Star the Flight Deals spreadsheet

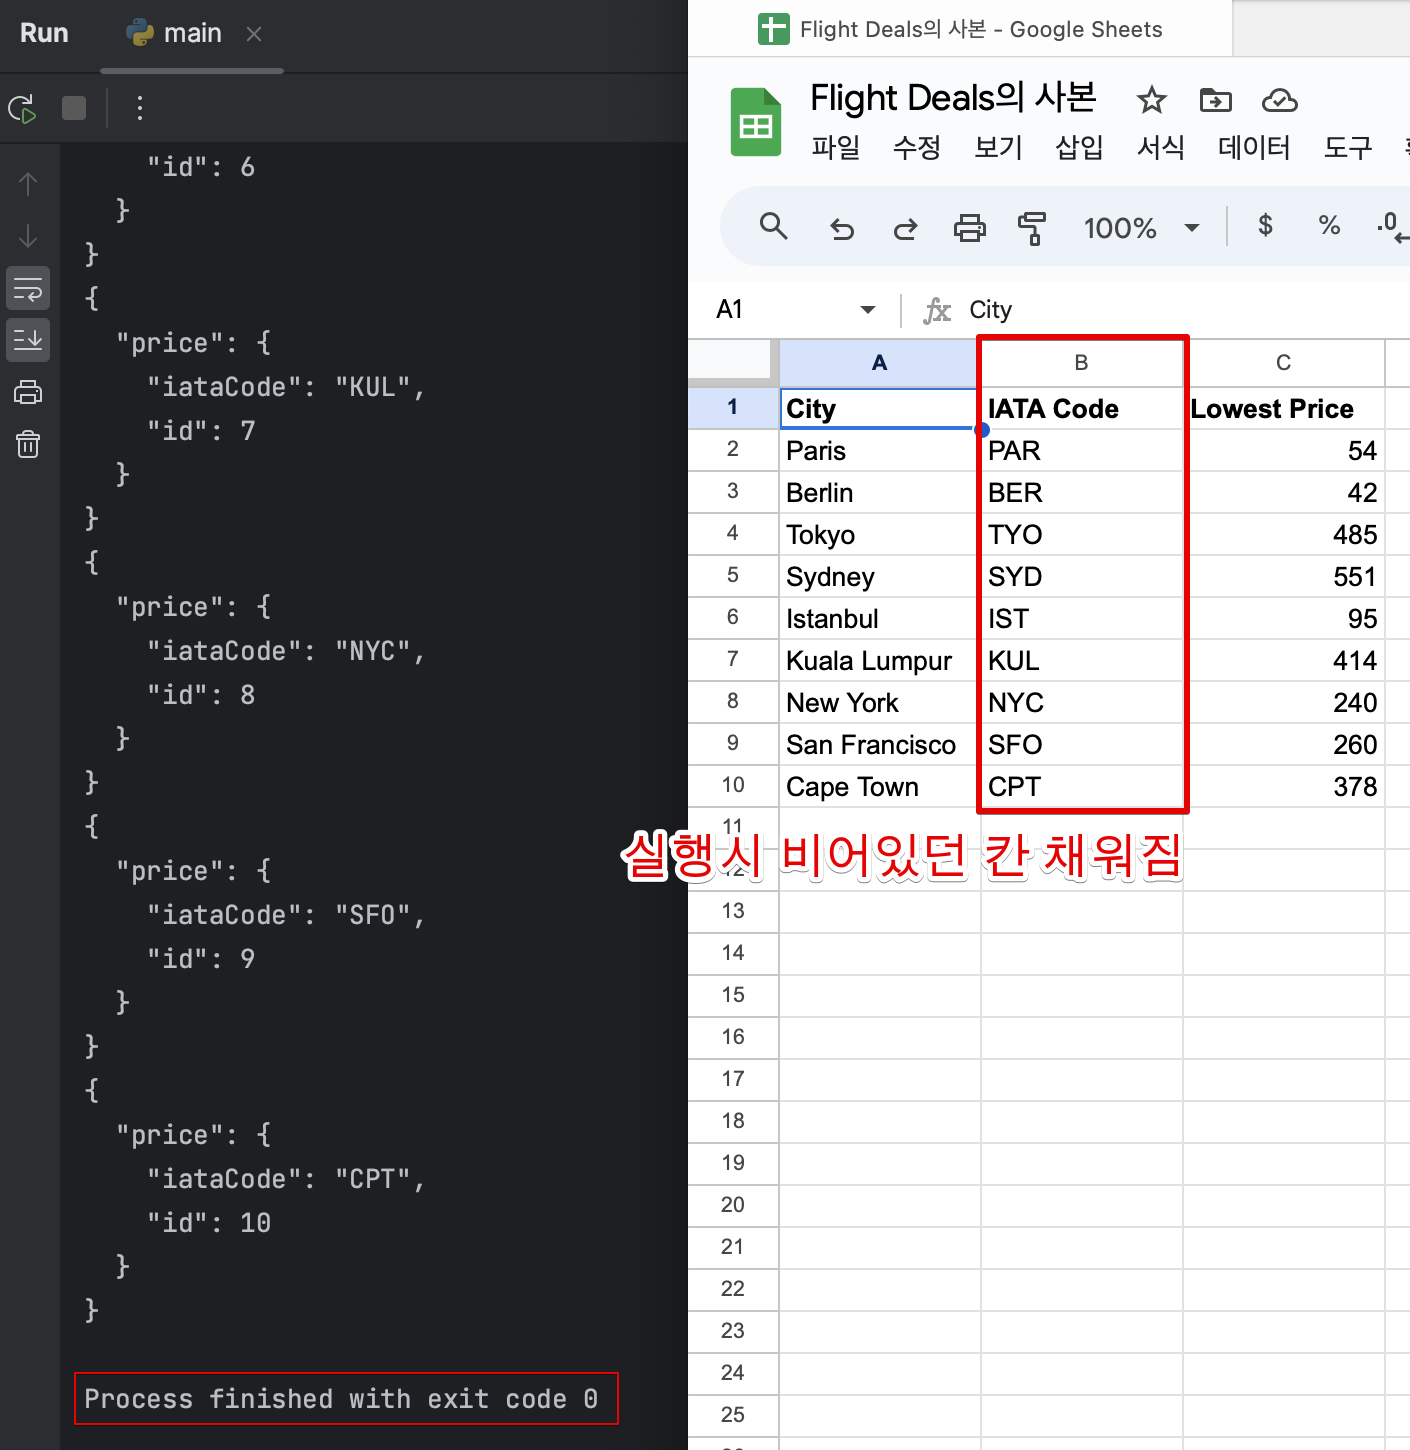pos(1152,100)
